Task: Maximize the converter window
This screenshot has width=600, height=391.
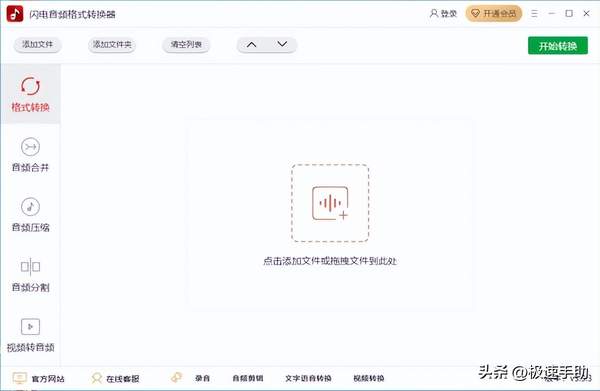Action: (569, 14)
